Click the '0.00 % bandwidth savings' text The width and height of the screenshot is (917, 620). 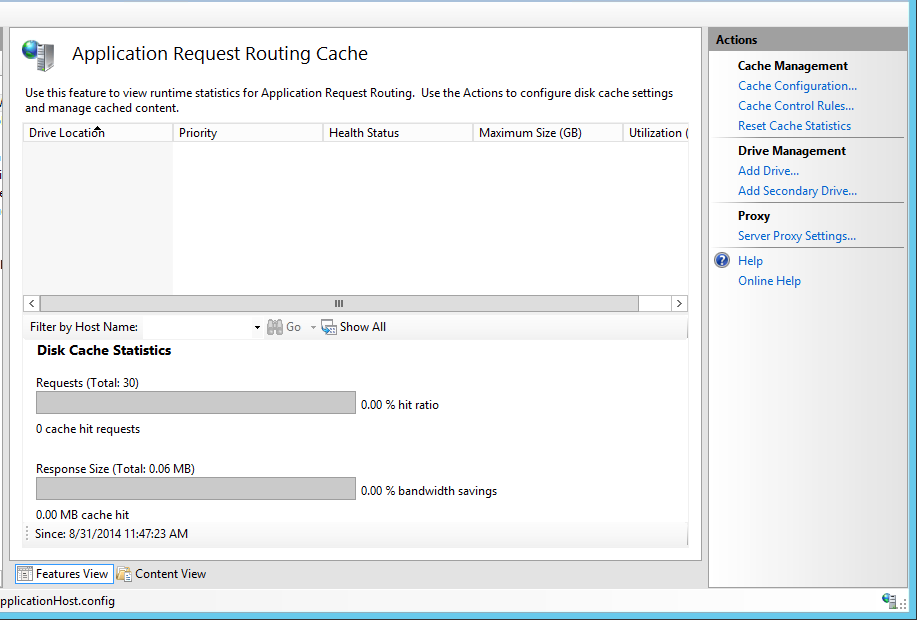click(429, 491)
